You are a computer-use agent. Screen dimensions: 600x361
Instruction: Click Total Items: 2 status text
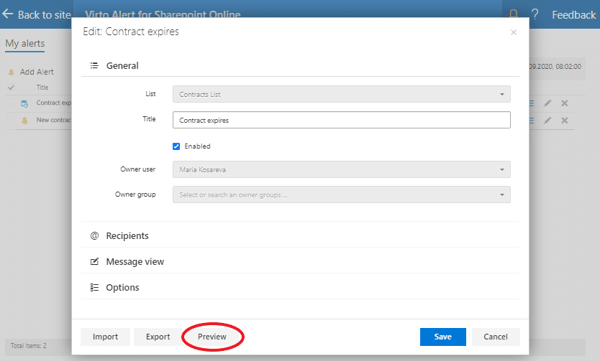click(28, 346)
